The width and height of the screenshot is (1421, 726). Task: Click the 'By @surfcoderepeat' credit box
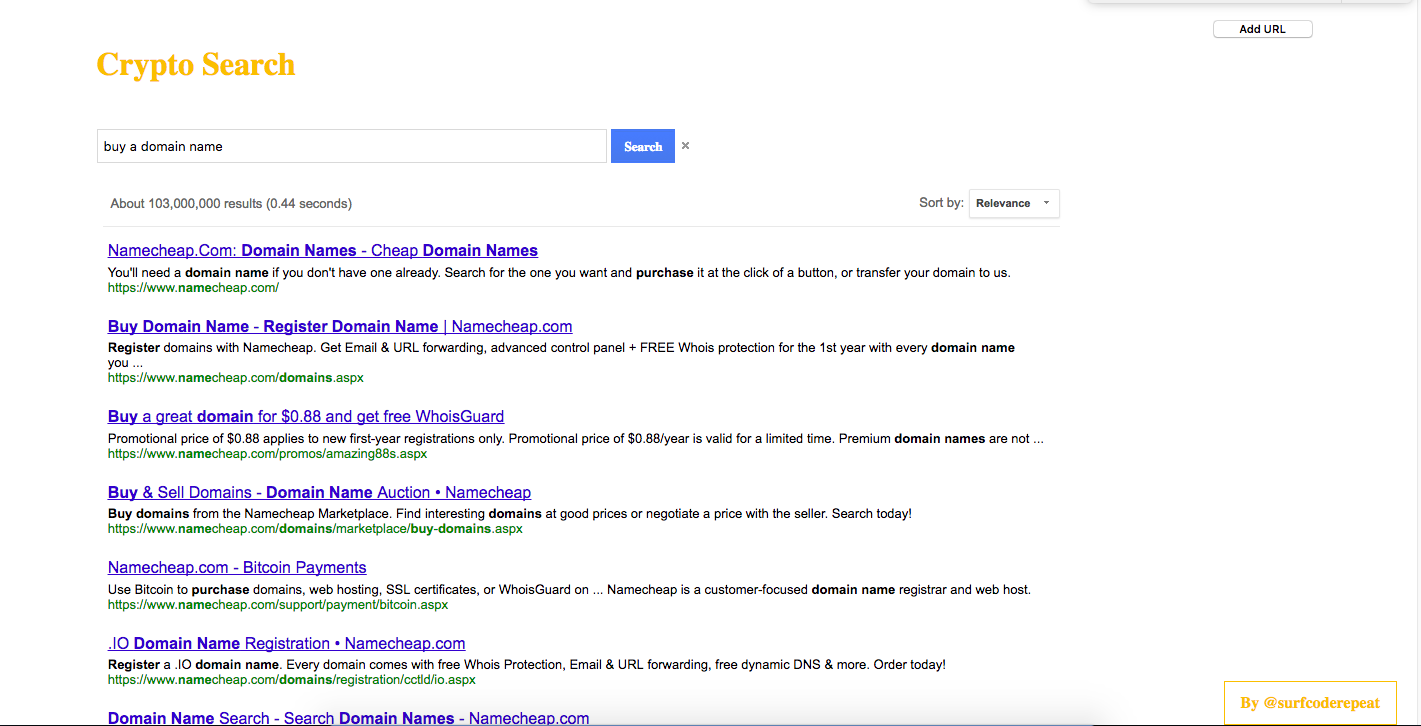point(1310,703)
